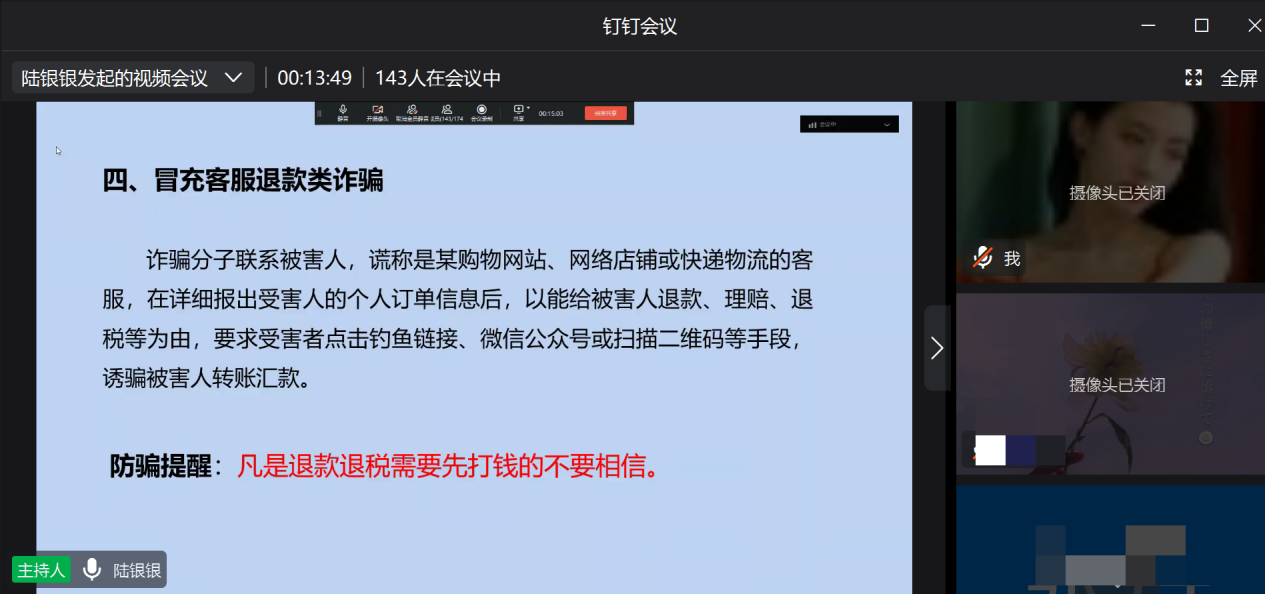
Task: Select the blue participant thumbnail at bottom
Action: point(1110,540)
